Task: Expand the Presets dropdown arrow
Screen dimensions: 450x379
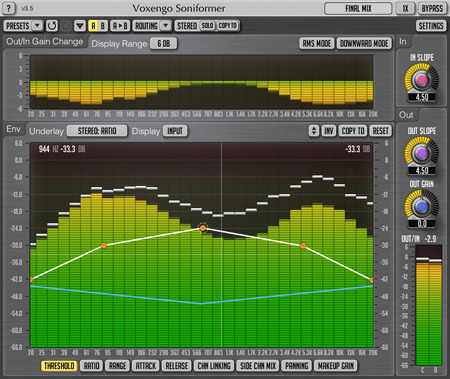Action: [x=37, y=26]
